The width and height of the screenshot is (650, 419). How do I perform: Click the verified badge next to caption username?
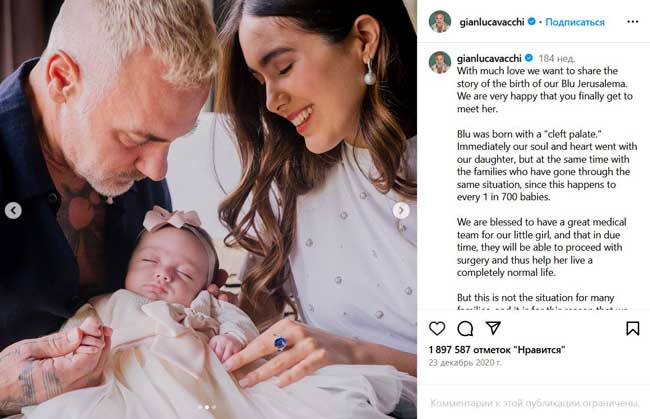tap(529, 58)
